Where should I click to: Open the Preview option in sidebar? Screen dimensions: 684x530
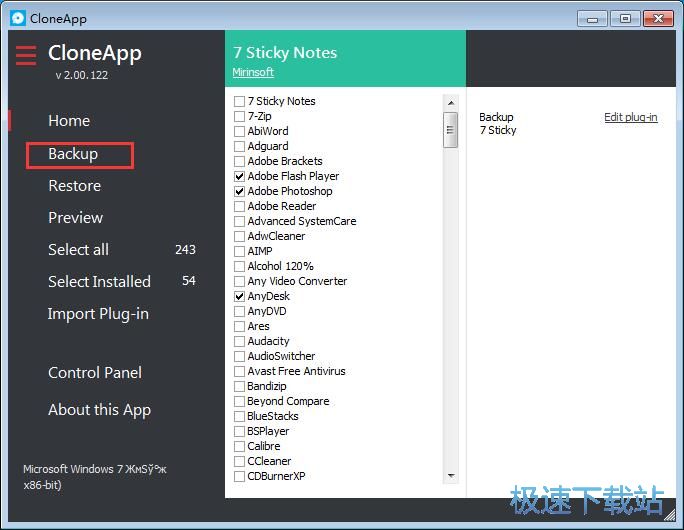coord(75,218)
